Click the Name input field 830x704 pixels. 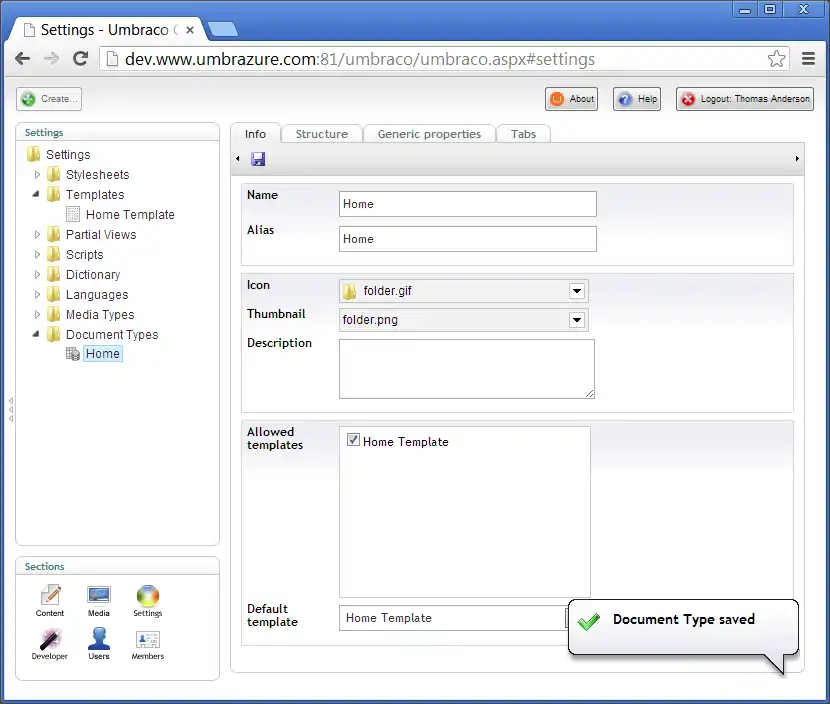(468, 204)
